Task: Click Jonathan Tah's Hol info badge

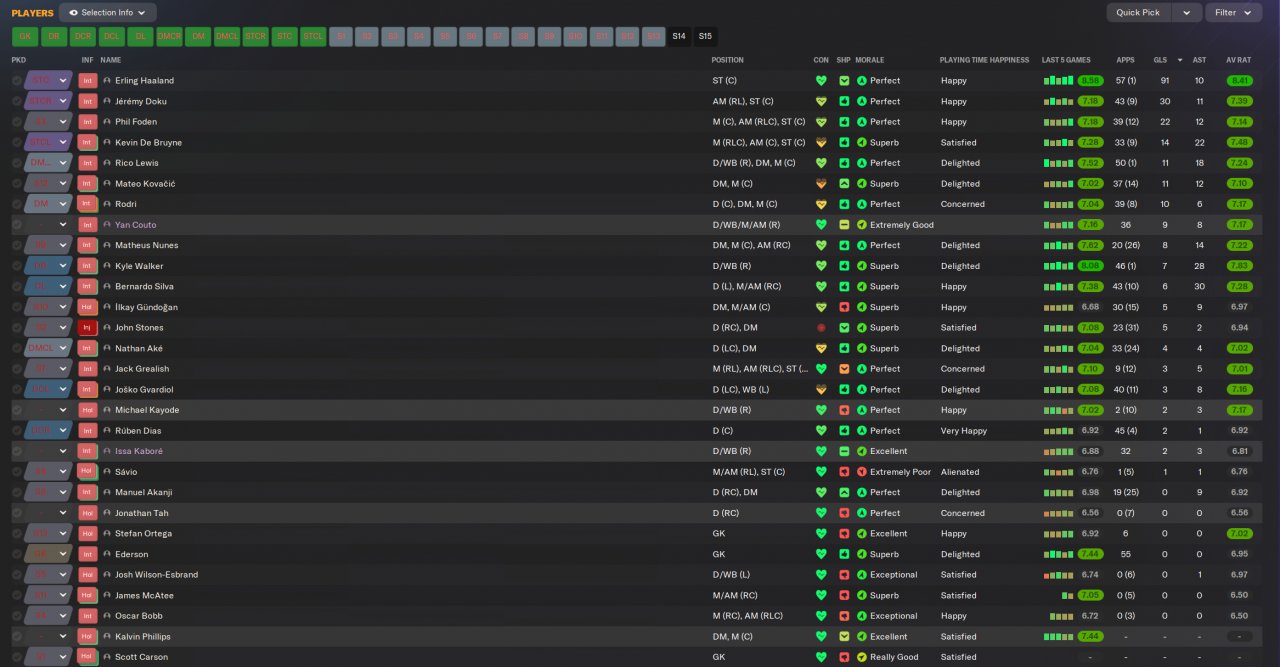Action: (87, 513)
